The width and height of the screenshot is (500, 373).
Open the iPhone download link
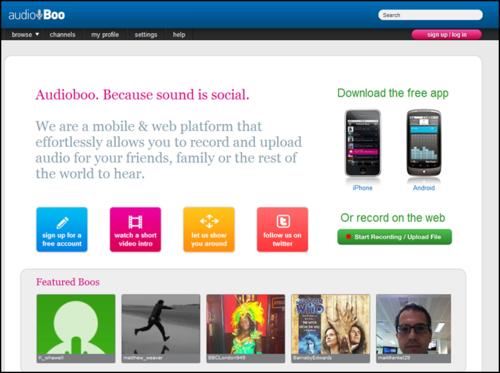(362, 188)
